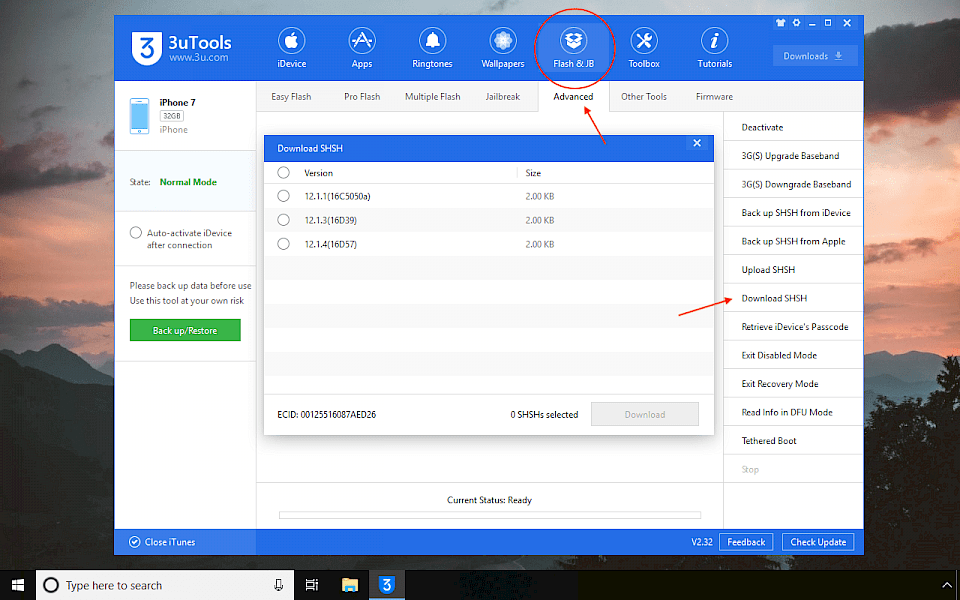The image size is (960, 600).
Task: Click Download SHSH in the right panel
Action: (x=793, y=298)
